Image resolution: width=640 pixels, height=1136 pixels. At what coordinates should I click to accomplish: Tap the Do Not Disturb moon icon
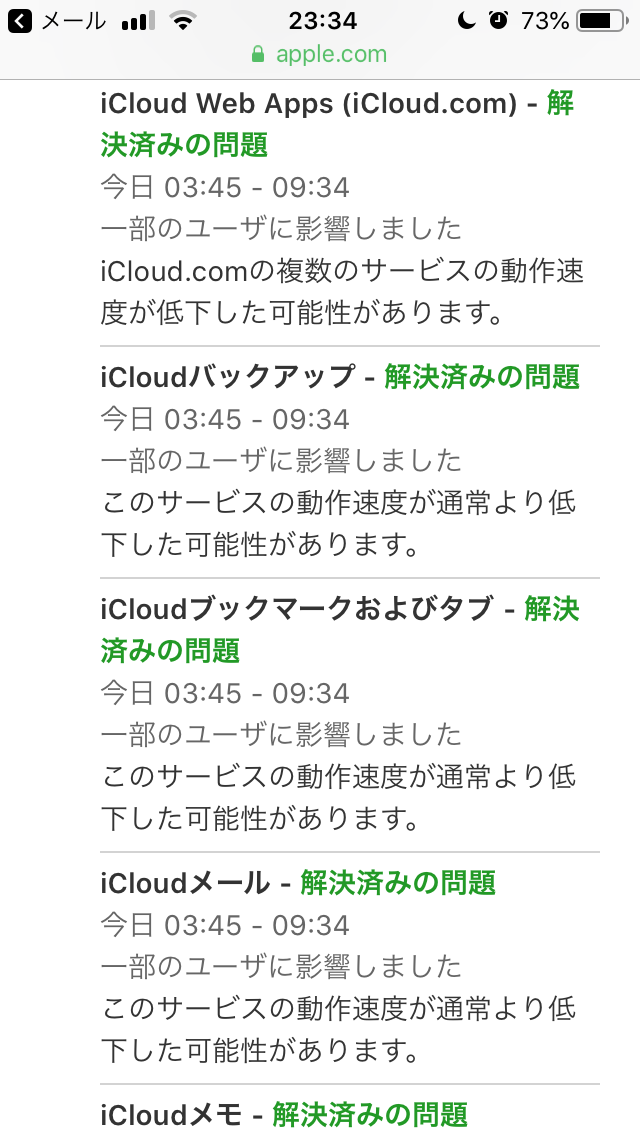coord(466,21)
